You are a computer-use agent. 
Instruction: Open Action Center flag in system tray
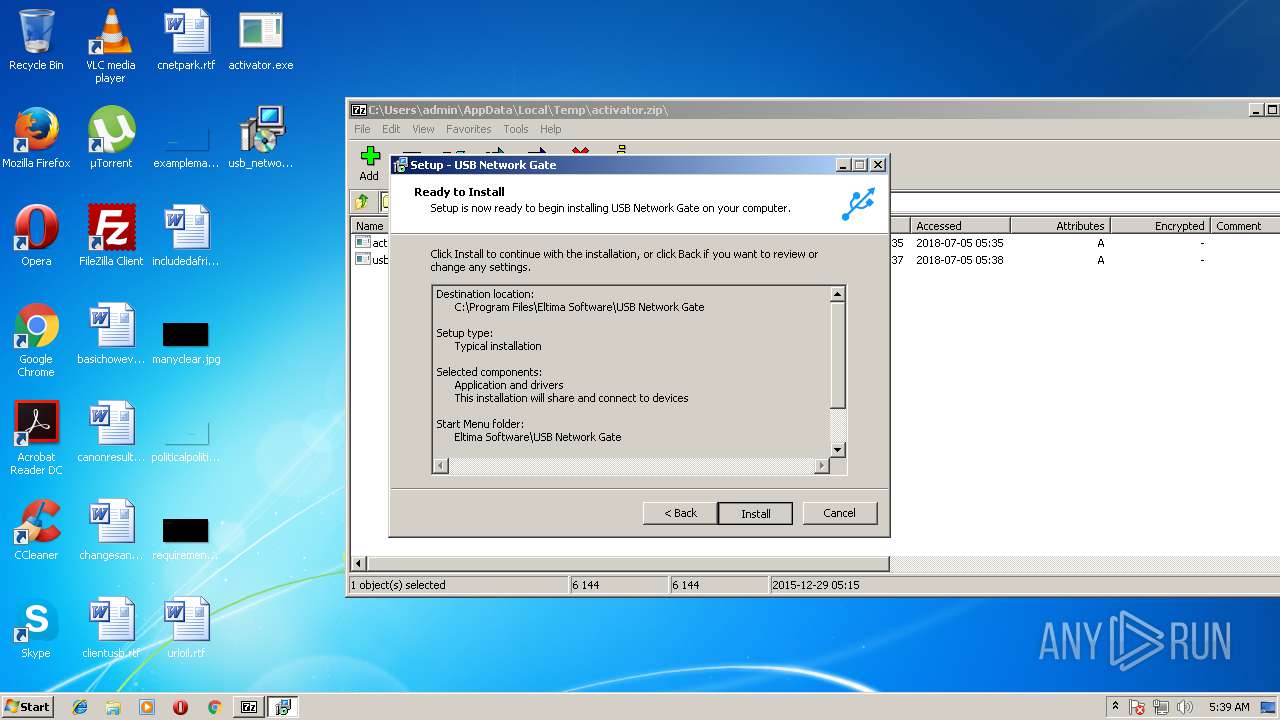[1137, 707]
